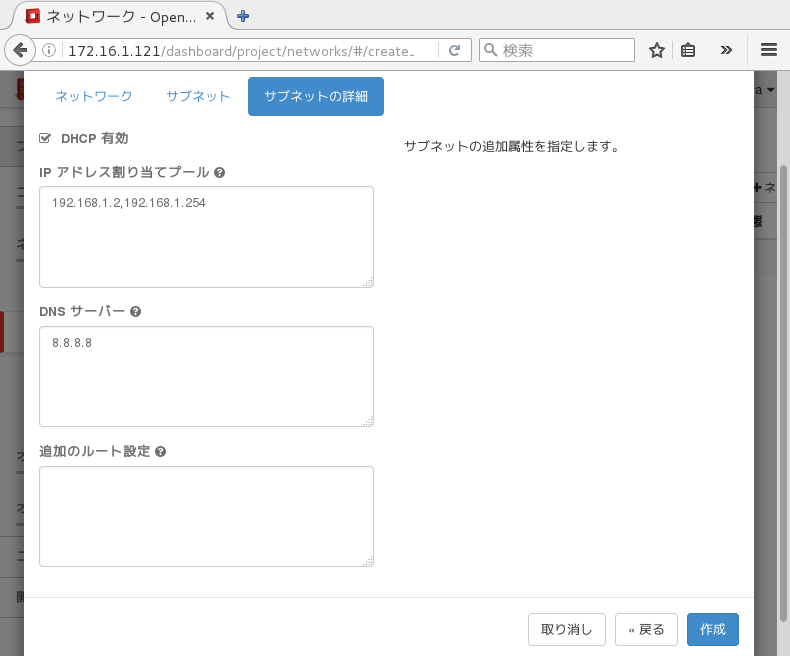
Task: Click the resize grip of IP pool textarea
Action: (368, 283)
